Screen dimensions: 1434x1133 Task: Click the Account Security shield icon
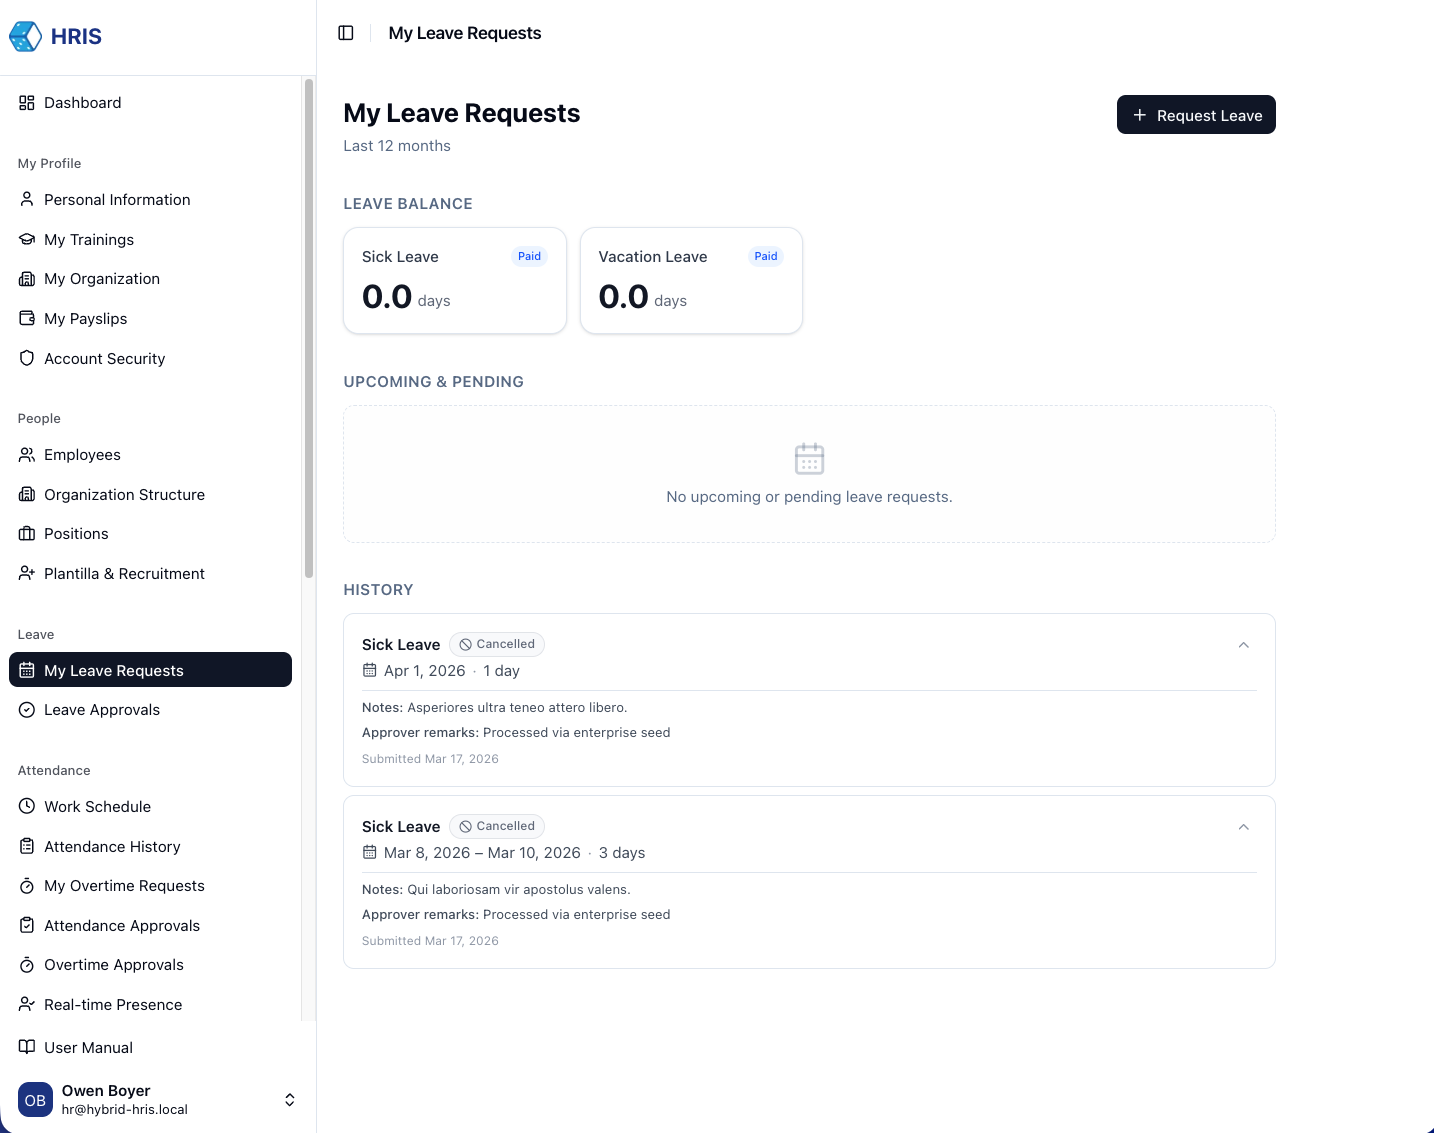27,359
